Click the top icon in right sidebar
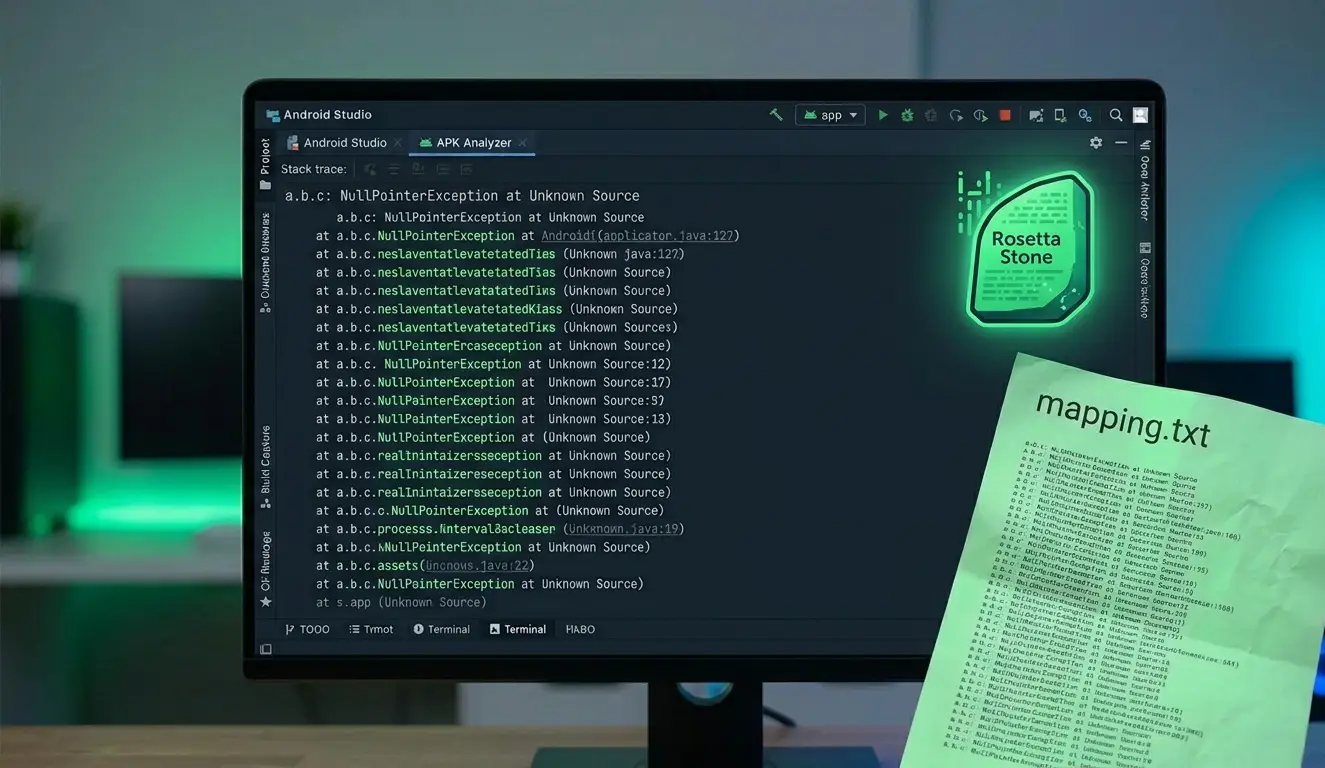Image resolution: width=1325 pixels, height=768 pixels. tap(1145, 143)
